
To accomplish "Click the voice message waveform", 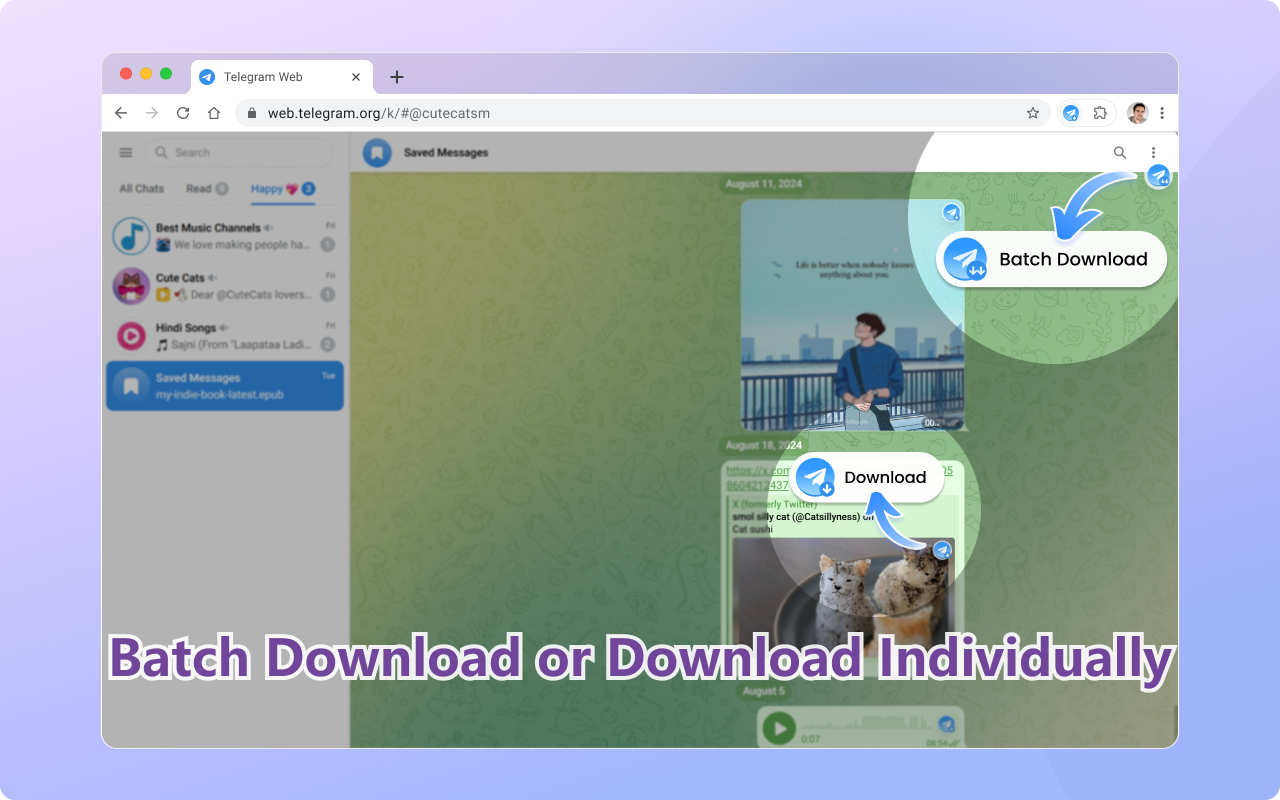I will 866,722.
